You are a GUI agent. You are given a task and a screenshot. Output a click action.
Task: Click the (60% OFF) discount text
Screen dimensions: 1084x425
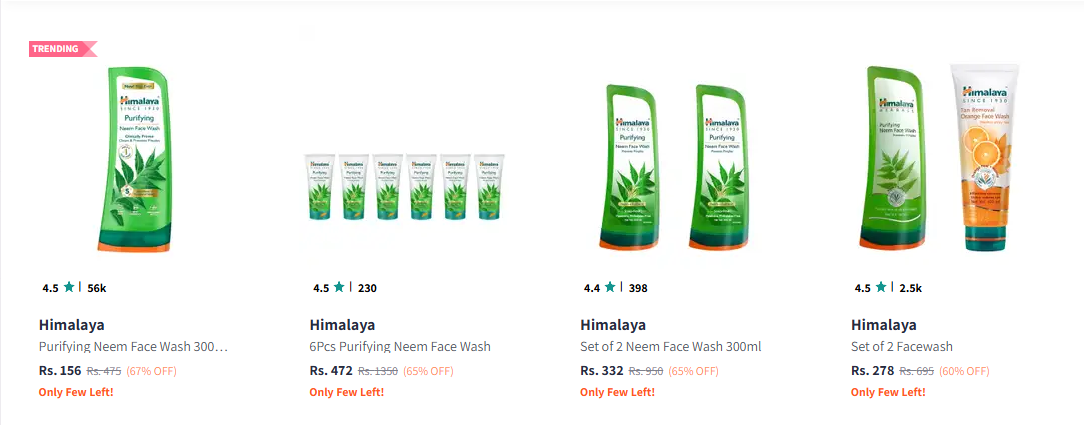pyautogui.click(x=964, y=371)
